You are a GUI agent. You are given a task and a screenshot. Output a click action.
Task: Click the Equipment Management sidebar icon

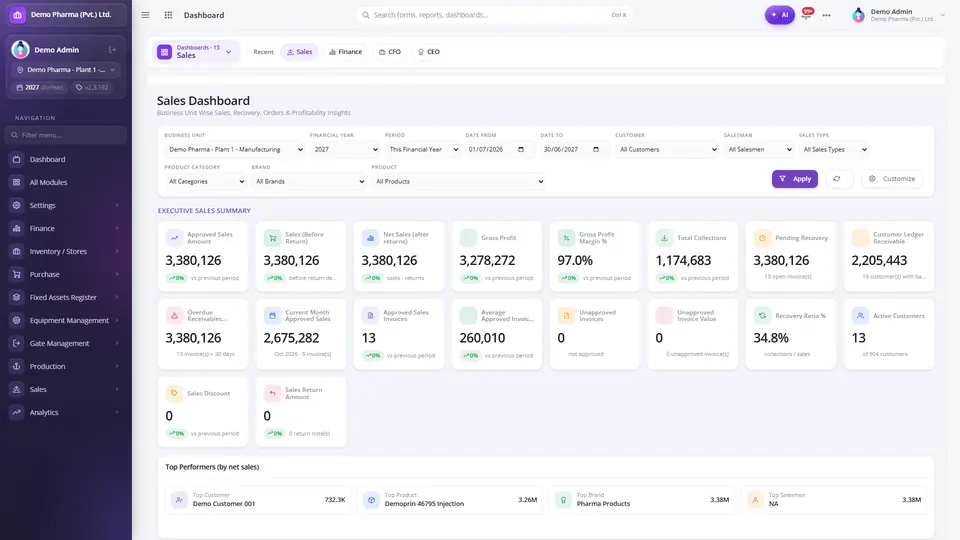tap(17, 320)
